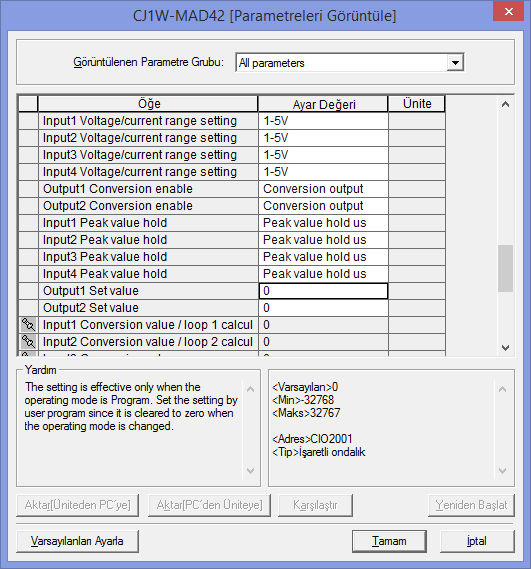Click the Yeniden Başlat button
This screenshot has height=569, width=531.
coord(471,505)
